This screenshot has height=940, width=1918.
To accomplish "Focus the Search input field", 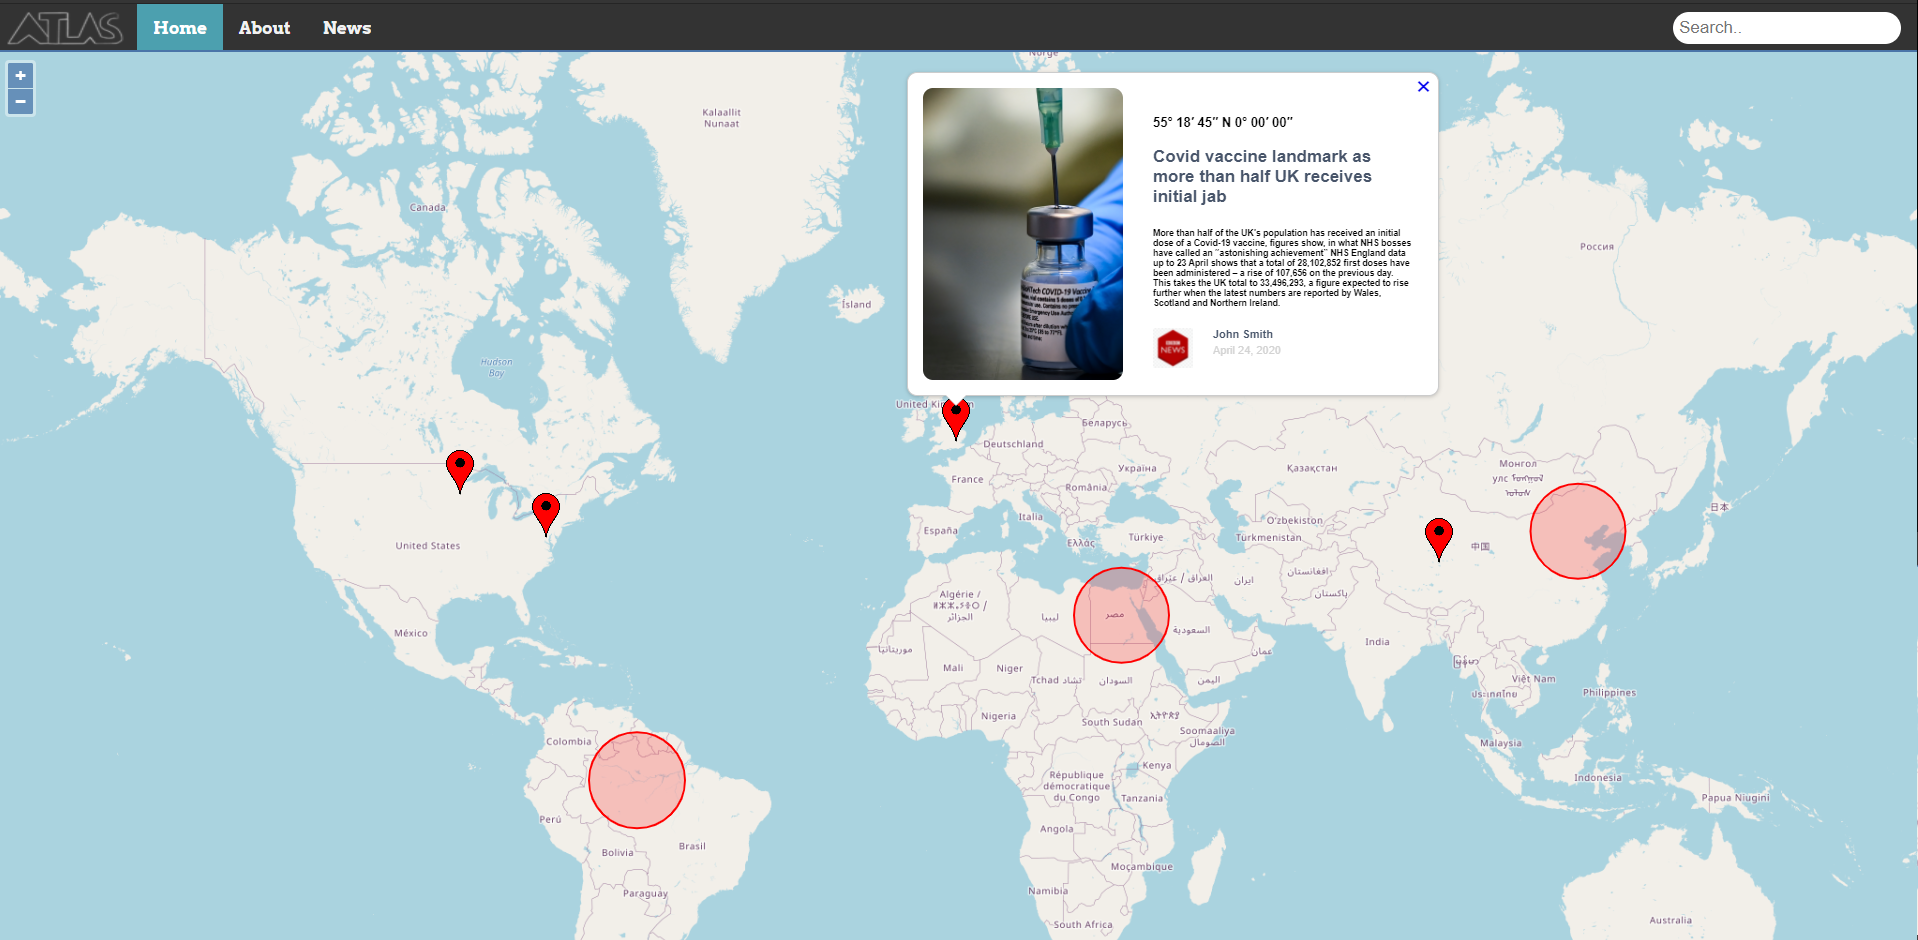I will 1786,28.
